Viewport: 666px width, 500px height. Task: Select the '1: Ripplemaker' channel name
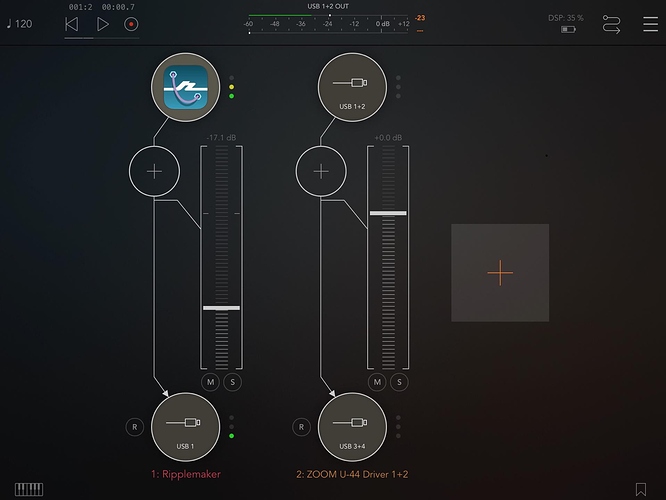click(186, 474)
